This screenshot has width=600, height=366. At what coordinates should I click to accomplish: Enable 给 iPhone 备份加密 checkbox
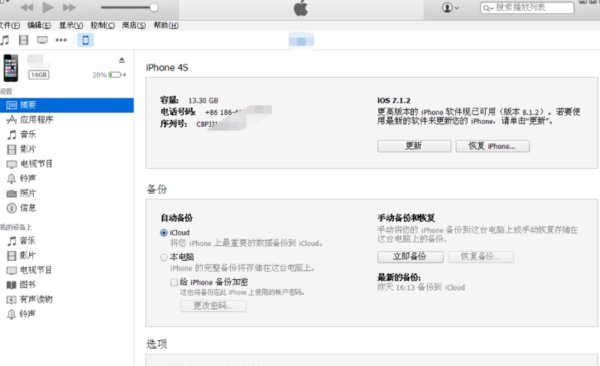point(174,282)
